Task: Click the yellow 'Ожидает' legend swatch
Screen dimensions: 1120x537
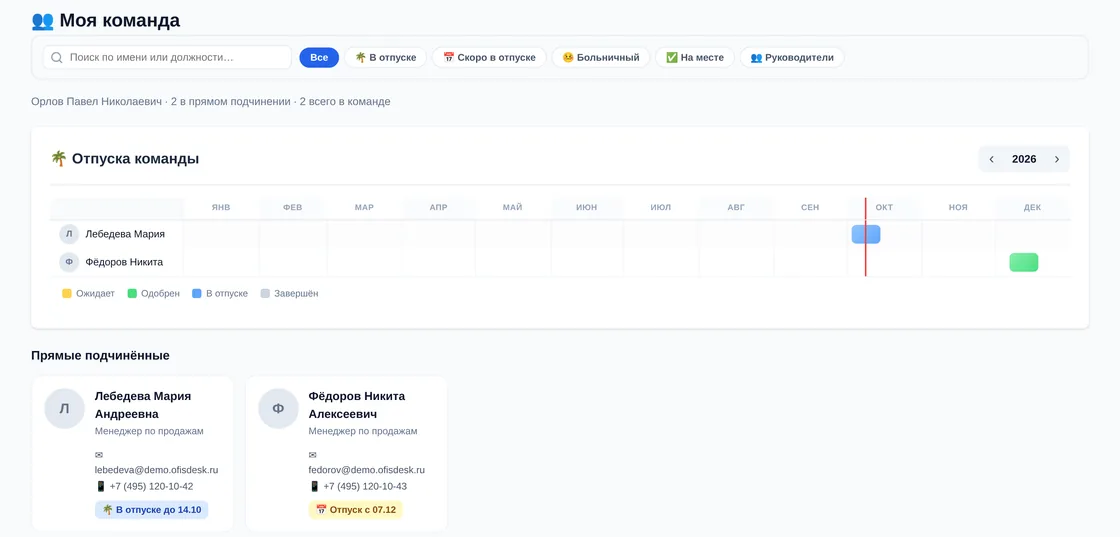Action: [x=67, y=293]
